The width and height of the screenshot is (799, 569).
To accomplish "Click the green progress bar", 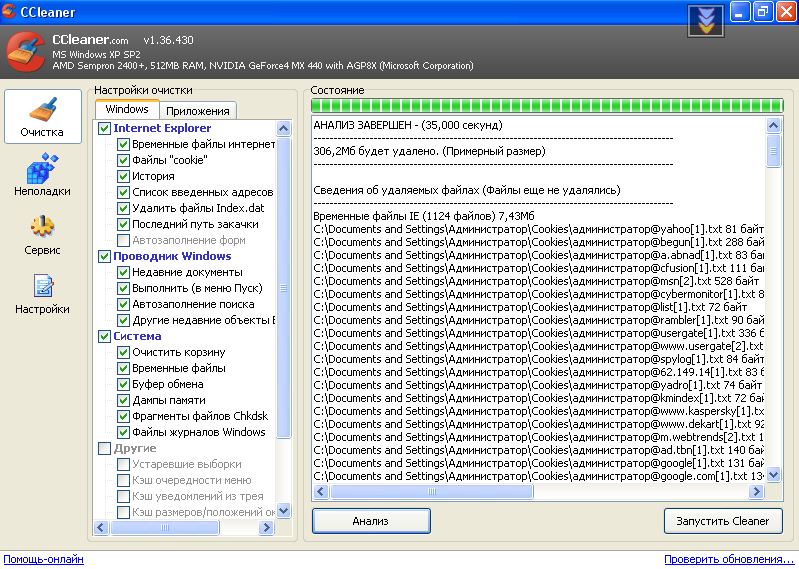I will [x=546, y=105].
